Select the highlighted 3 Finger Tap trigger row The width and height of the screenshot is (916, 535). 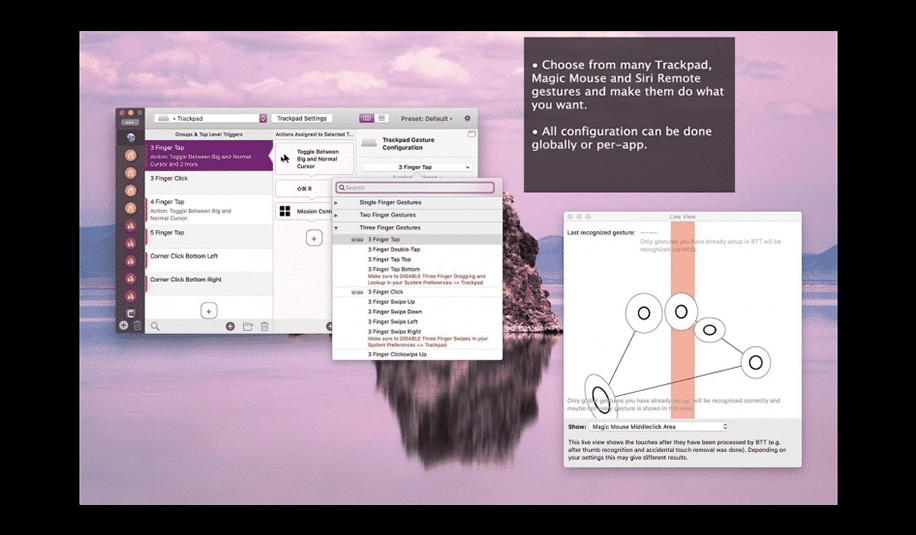point(209,155)
